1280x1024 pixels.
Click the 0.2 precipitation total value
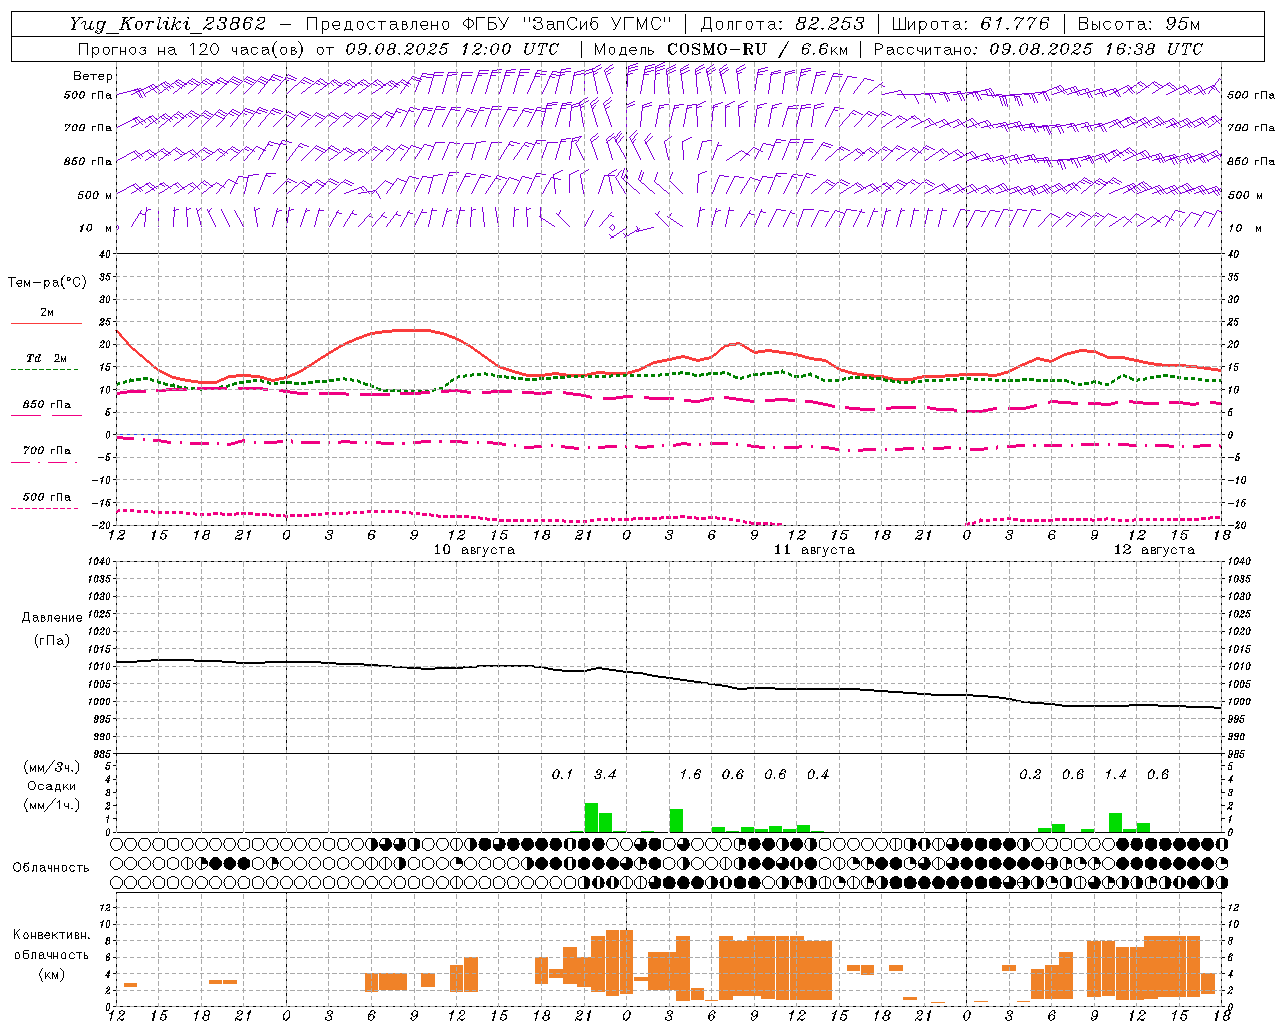pyautogui.click(x=1030, y=775)
